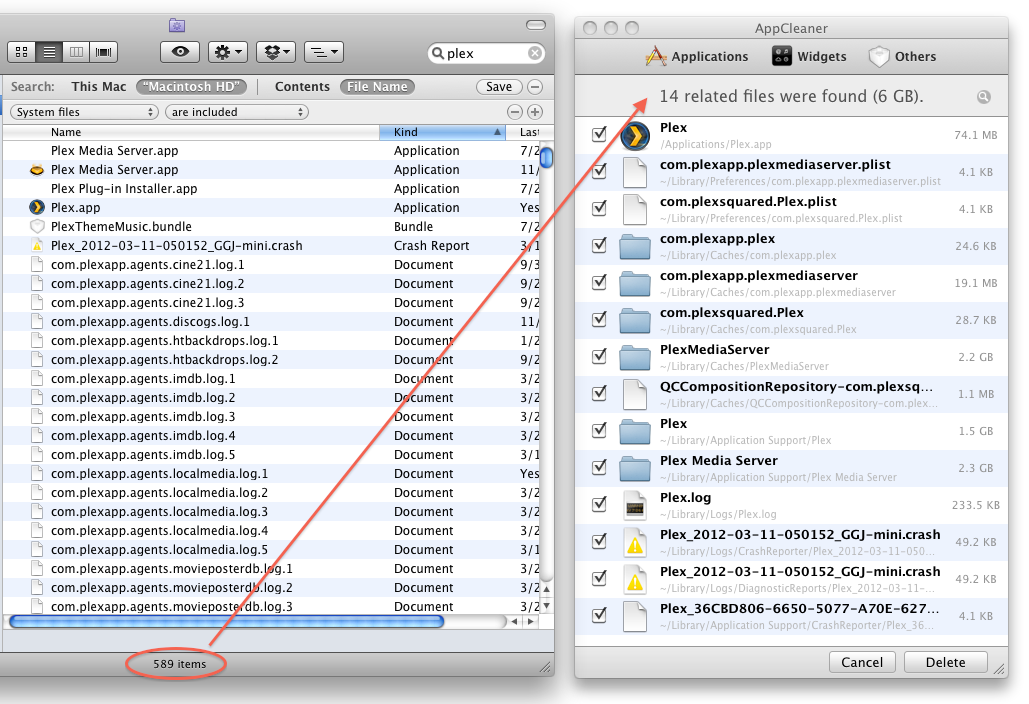The image size is (1029, 704).
Task: Click the AppCleaner results search icon
Action: (983, 97)
